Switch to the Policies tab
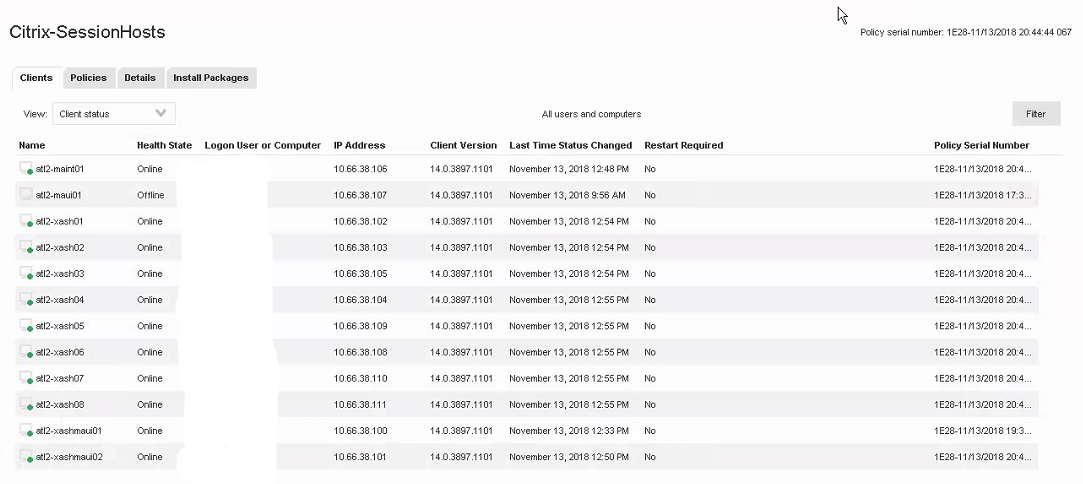The image size is (1083, 484). [88, 78]
